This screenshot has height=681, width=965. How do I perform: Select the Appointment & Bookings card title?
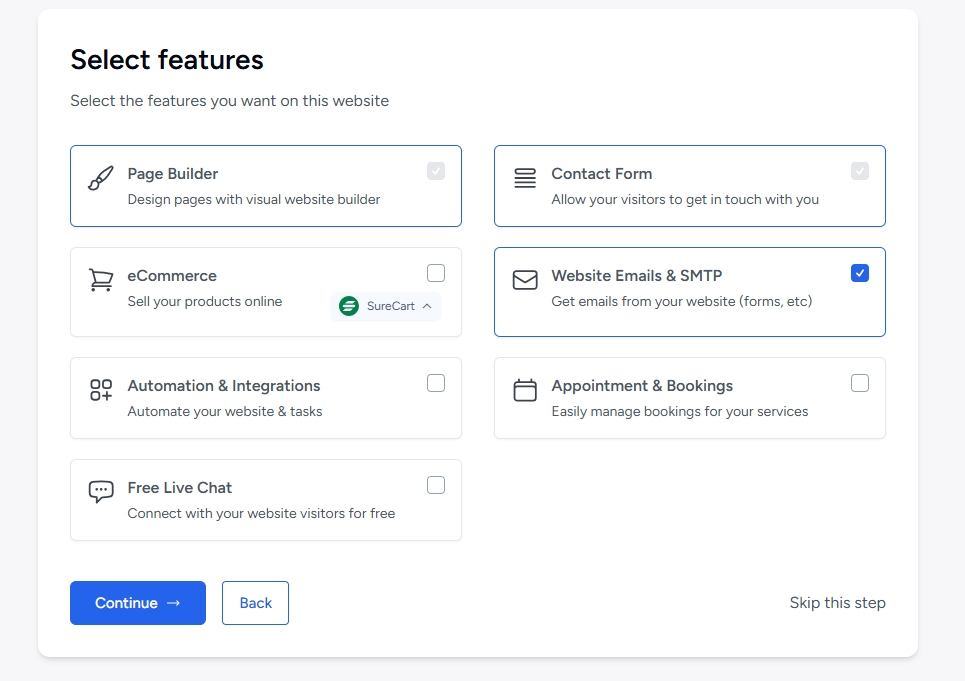coord(642,386)
